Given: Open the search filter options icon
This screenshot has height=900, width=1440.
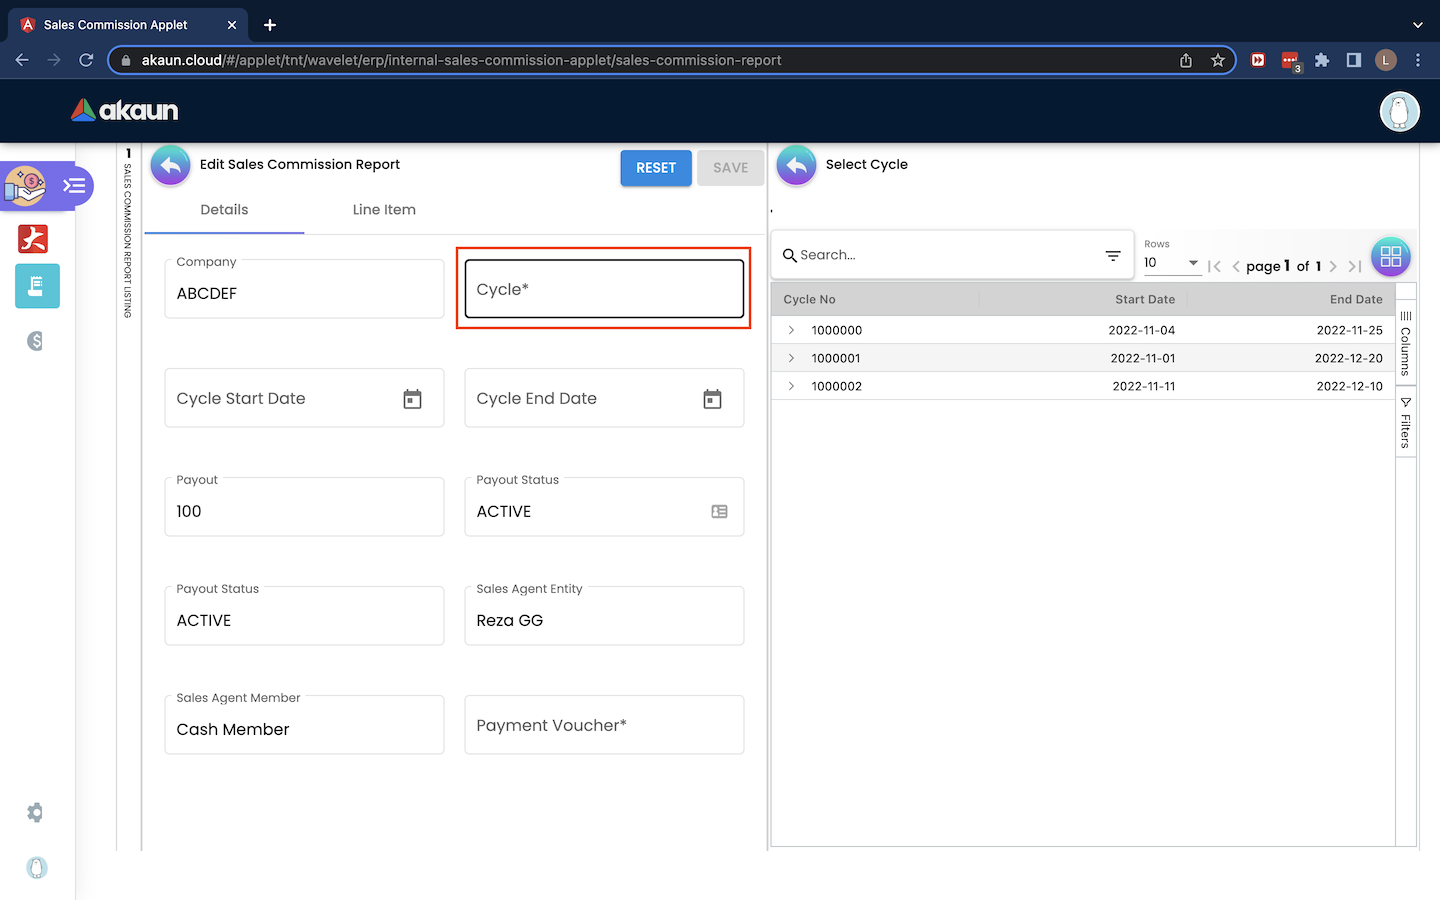Looking at the screenshot, I should [1112, 256].
